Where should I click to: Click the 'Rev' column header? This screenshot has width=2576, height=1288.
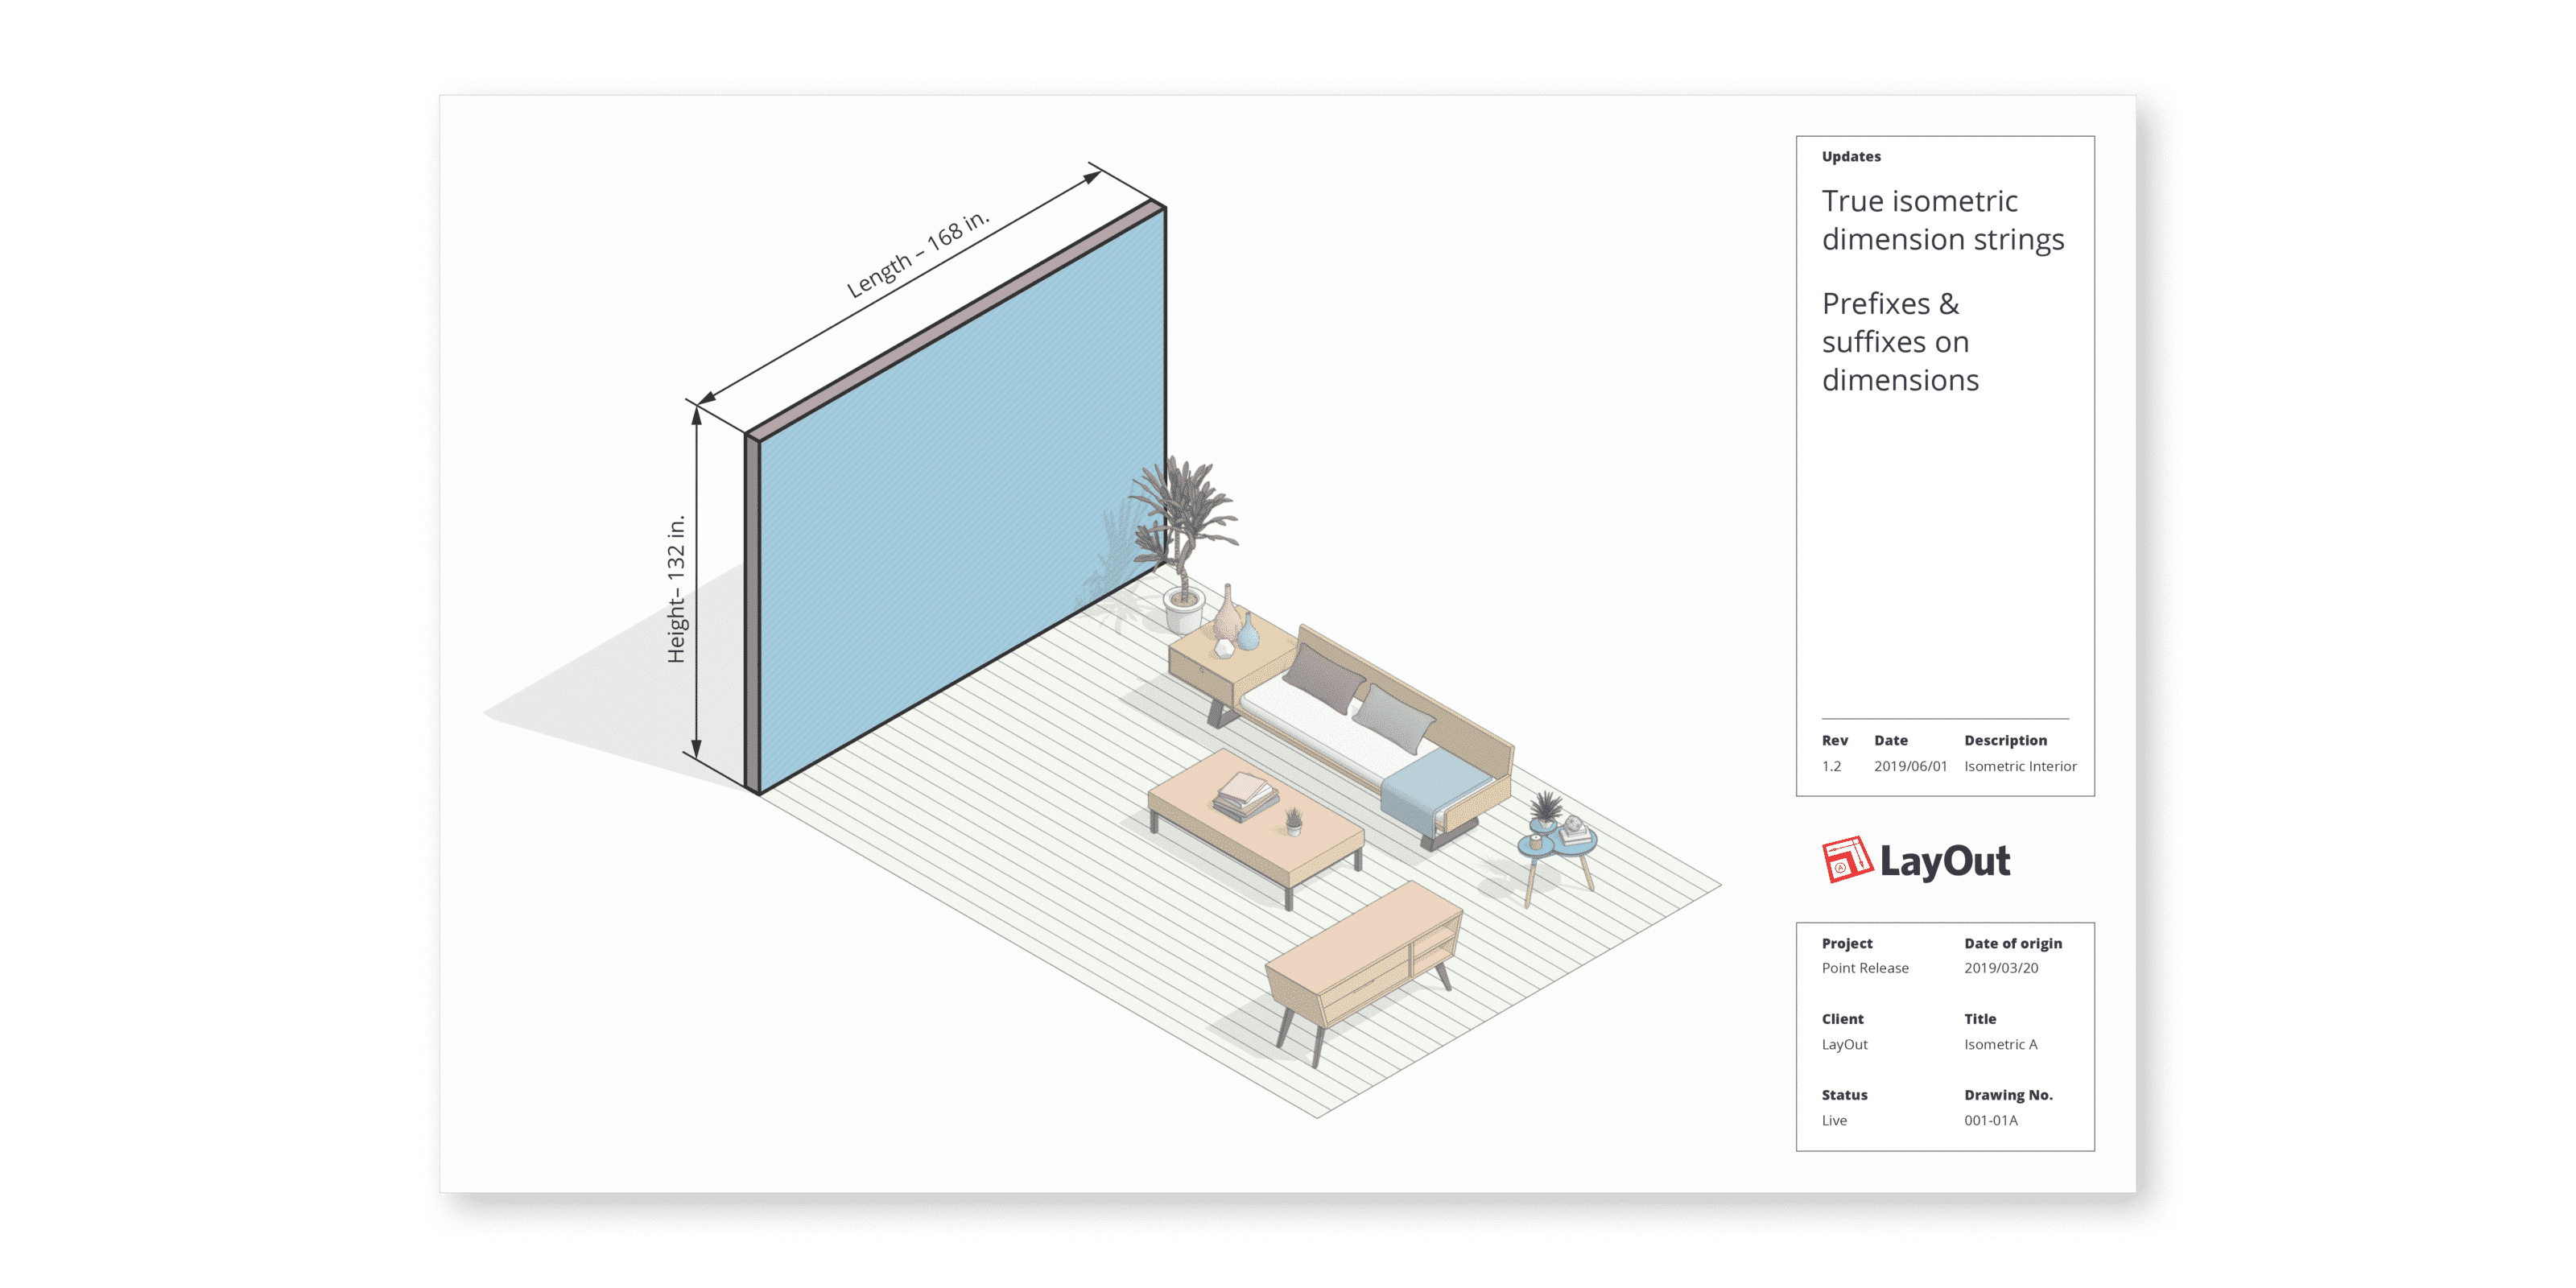coord(1834,741)
